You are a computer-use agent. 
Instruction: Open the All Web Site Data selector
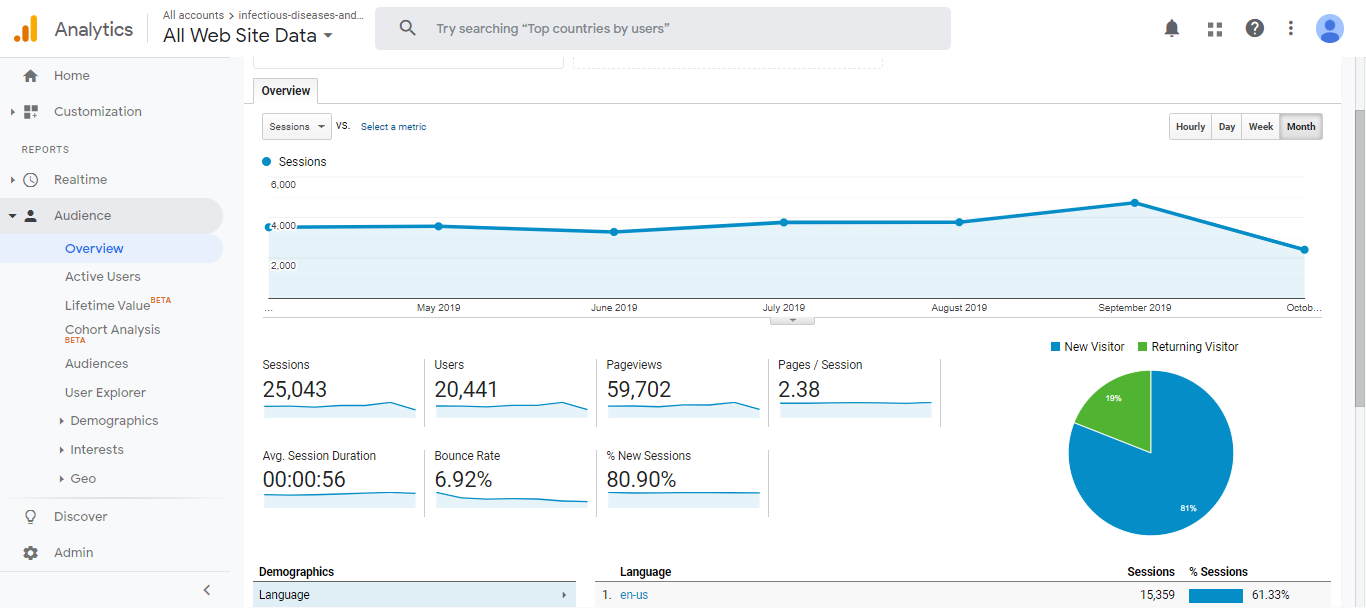248,36
